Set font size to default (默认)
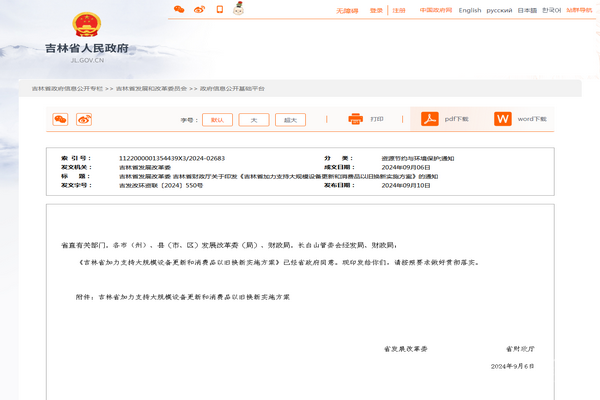This screenshot has width=600, height=400. (x=217, y=120)
